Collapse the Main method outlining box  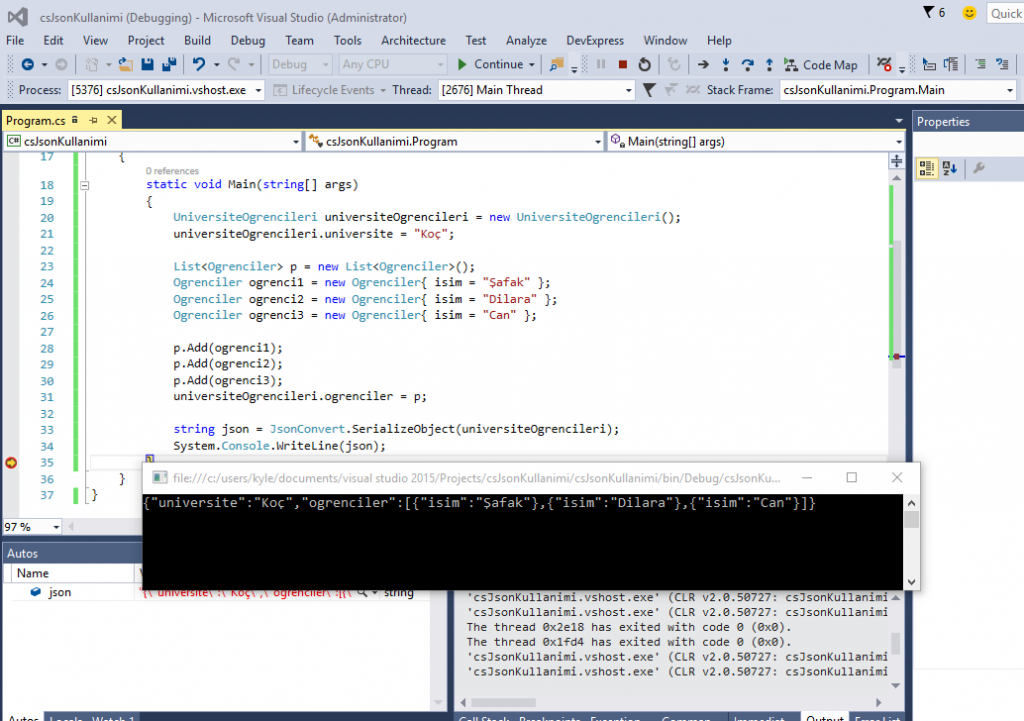[x=84, y=185]
